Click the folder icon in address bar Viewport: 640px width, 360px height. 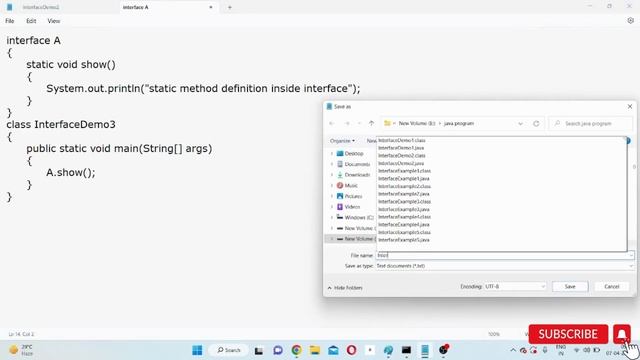(x=387, y=123)
